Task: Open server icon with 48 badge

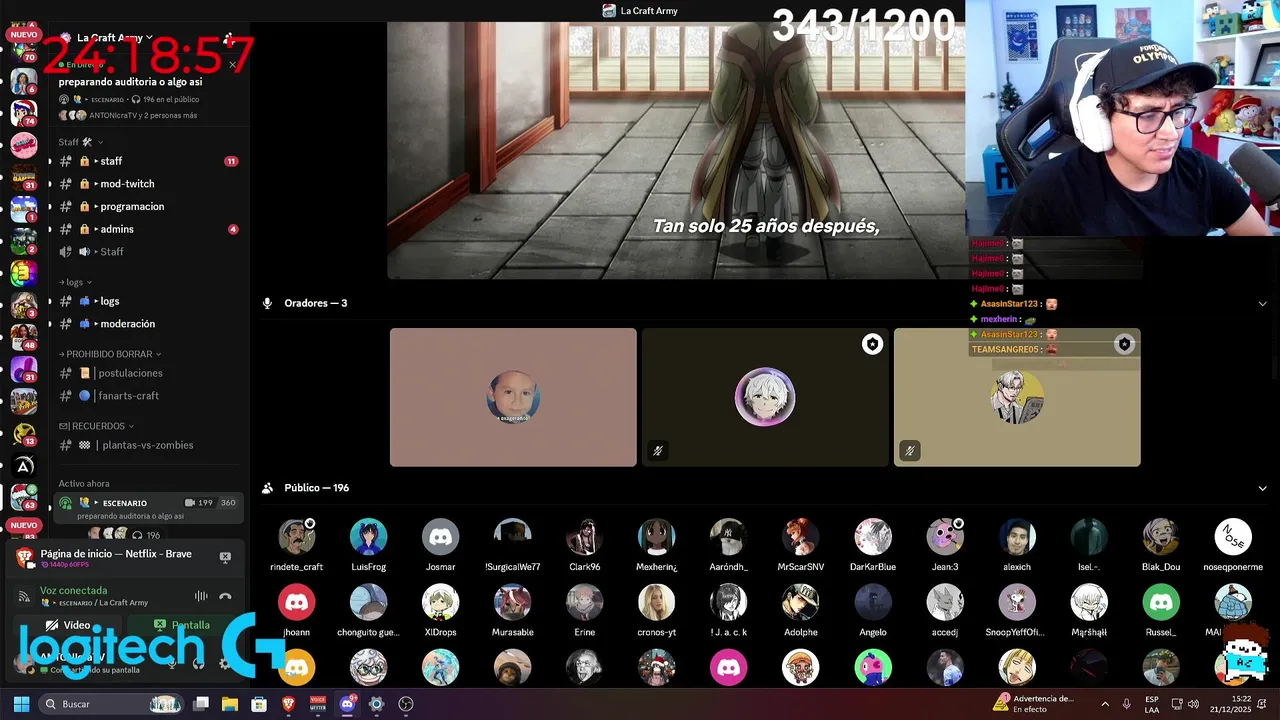Action: pyautogui.click(x=23, y=337)
